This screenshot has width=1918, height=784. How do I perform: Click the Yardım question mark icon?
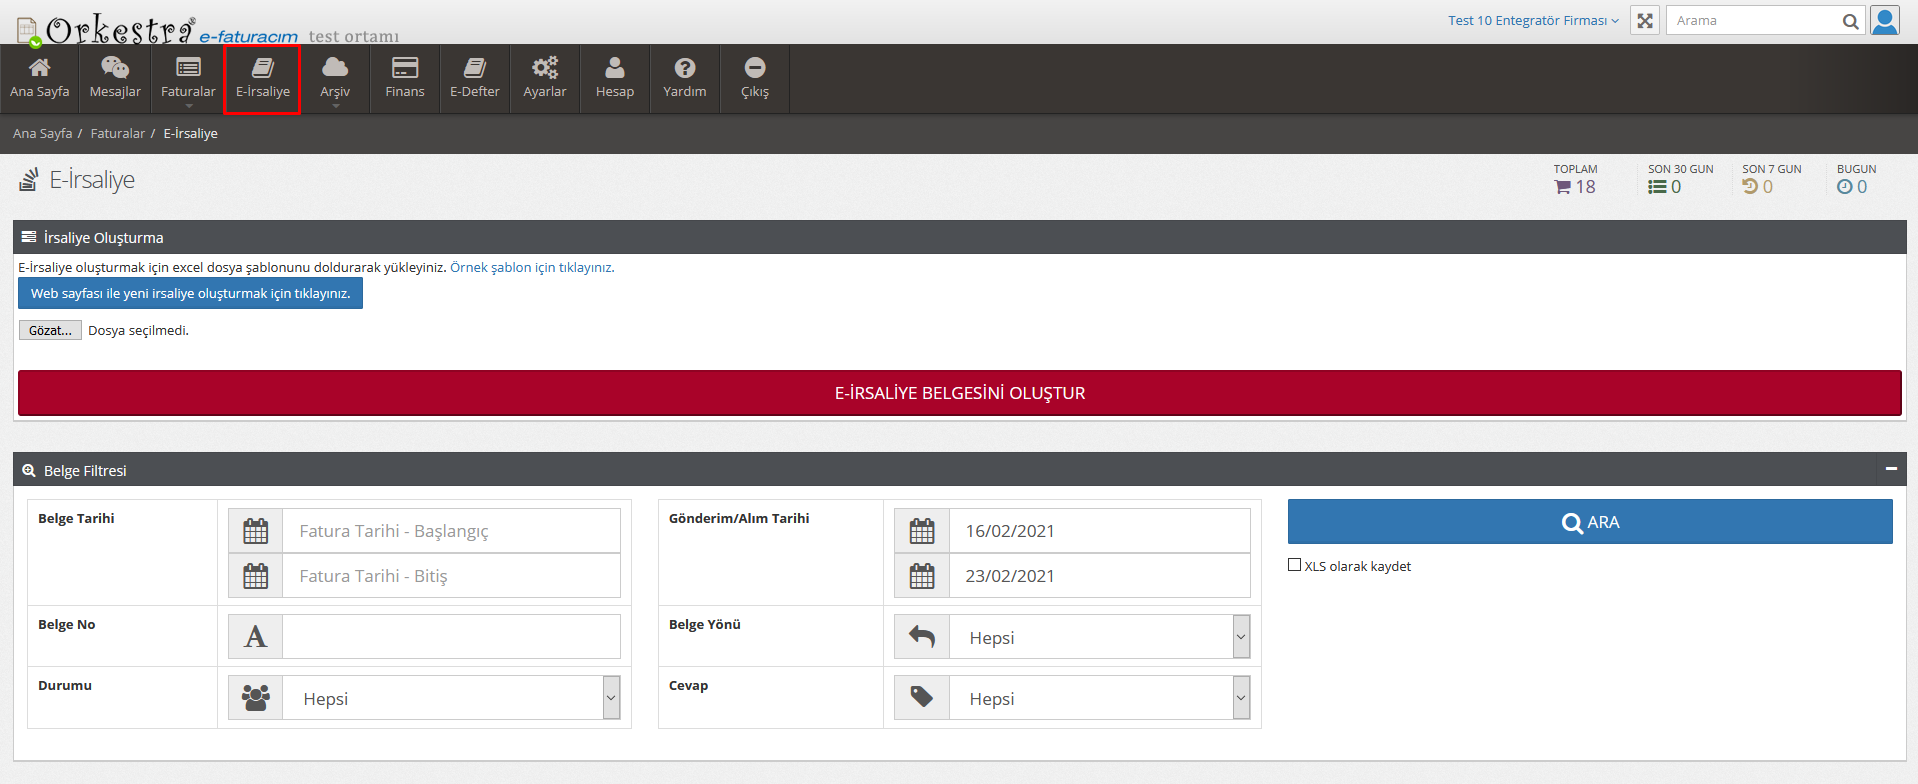685,68
